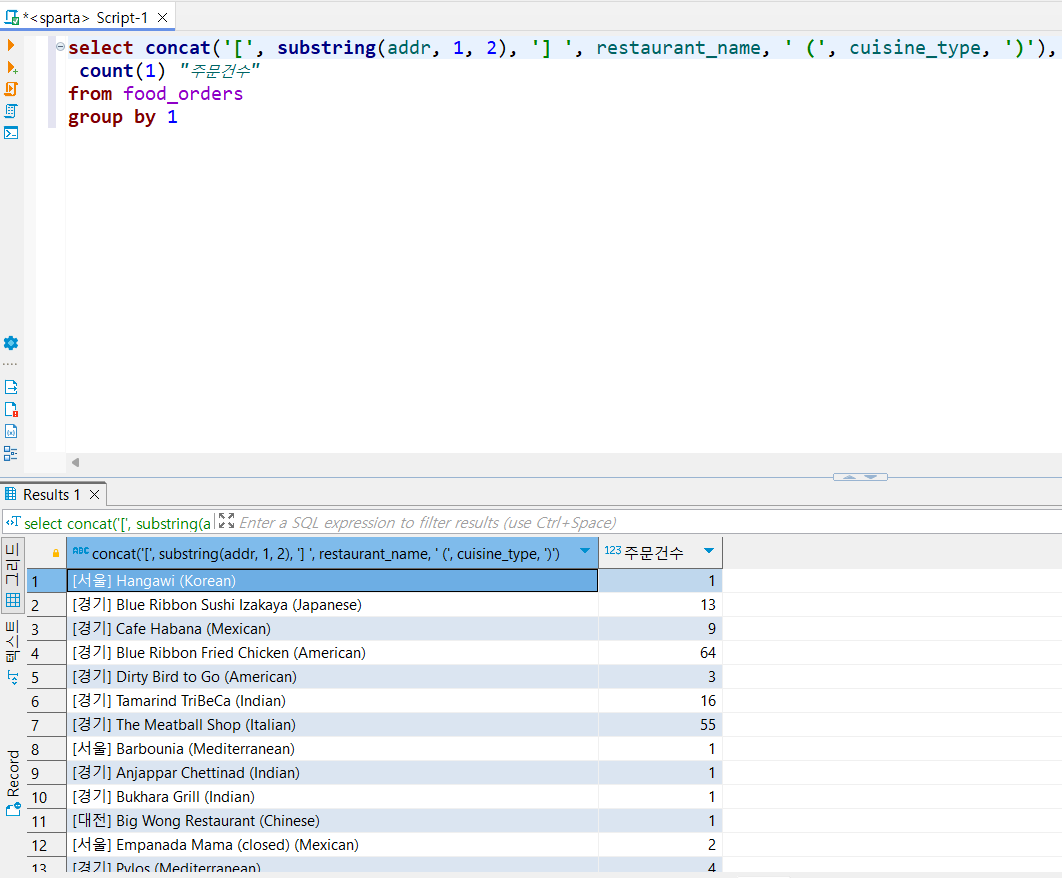Select order count value 64
This screenshot has width=1062, height=878.
click(660, 652)
